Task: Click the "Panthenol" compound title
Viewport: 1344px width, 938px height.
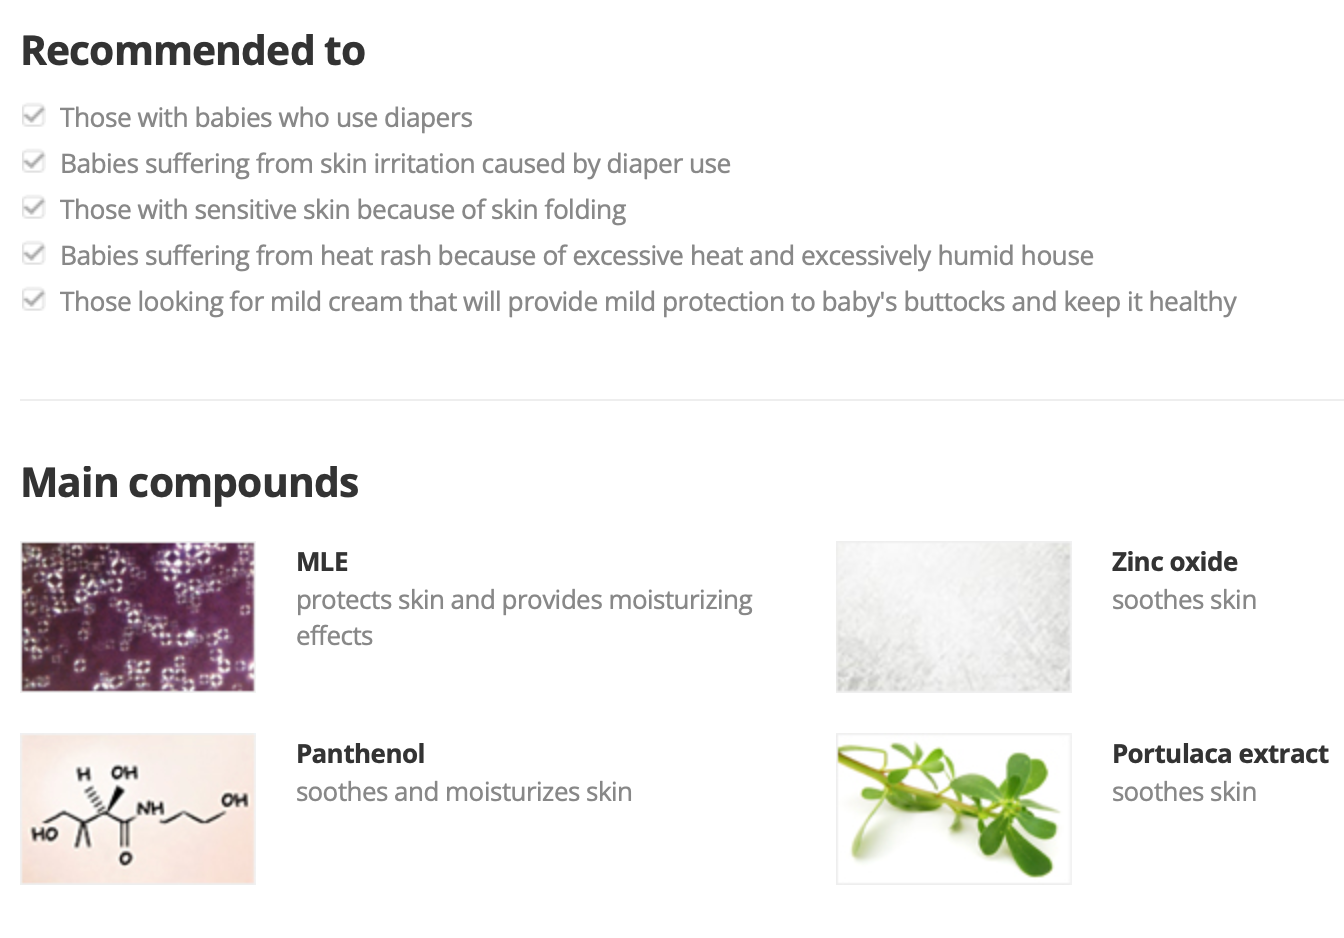Action: click(x=360, y=754)
